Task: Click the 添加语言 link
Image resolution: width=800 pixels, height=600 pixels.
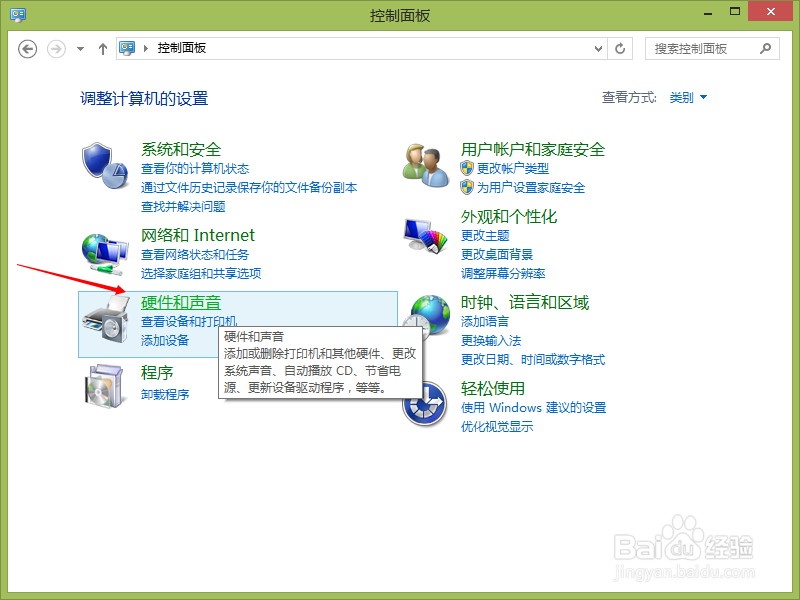Action: 485,321
